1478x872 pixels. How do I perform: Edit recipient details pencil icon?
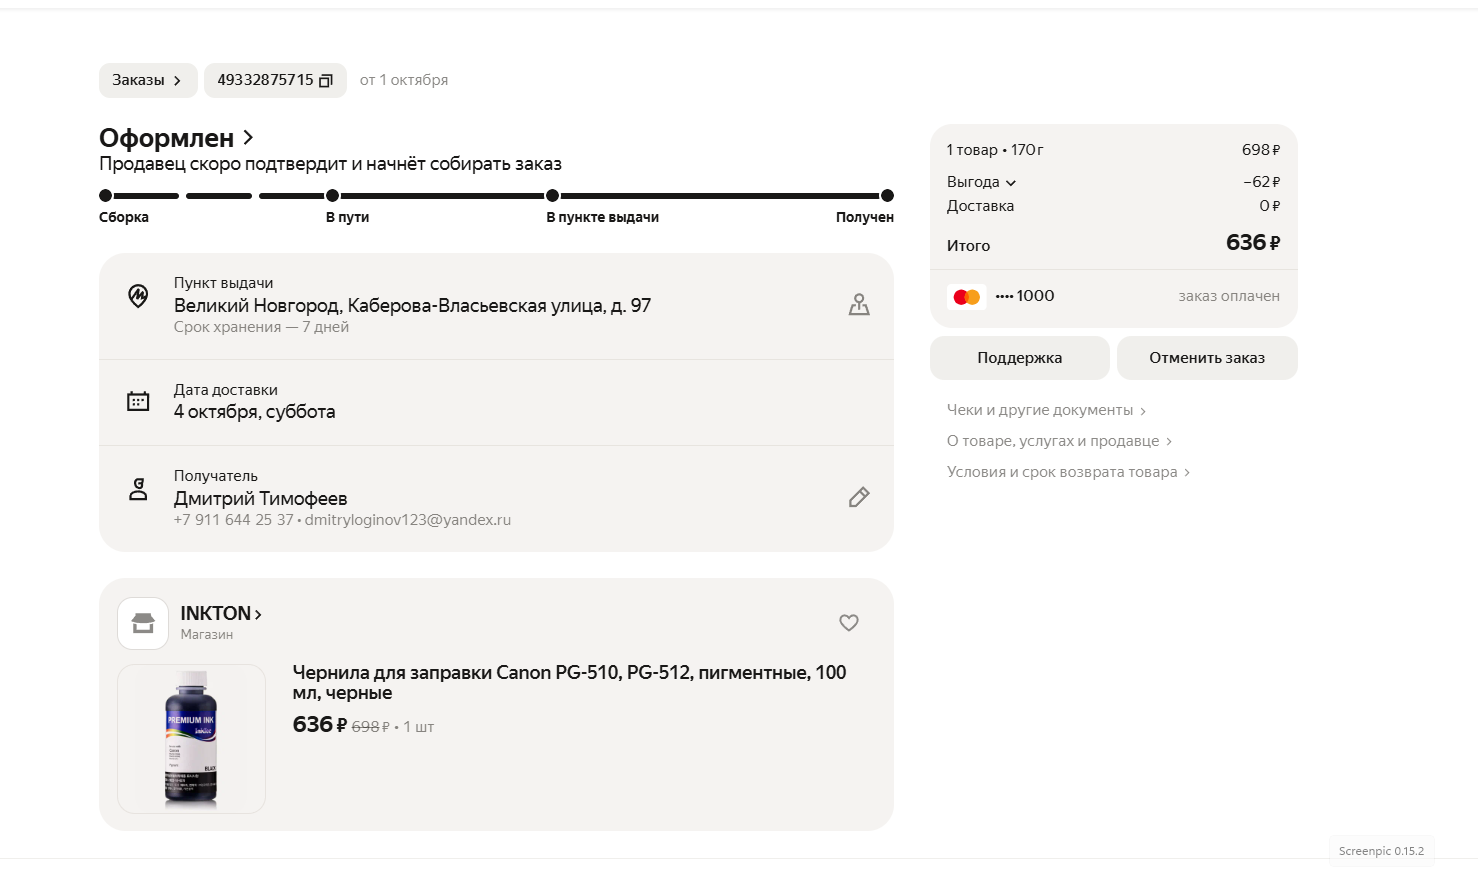(858, 497)
